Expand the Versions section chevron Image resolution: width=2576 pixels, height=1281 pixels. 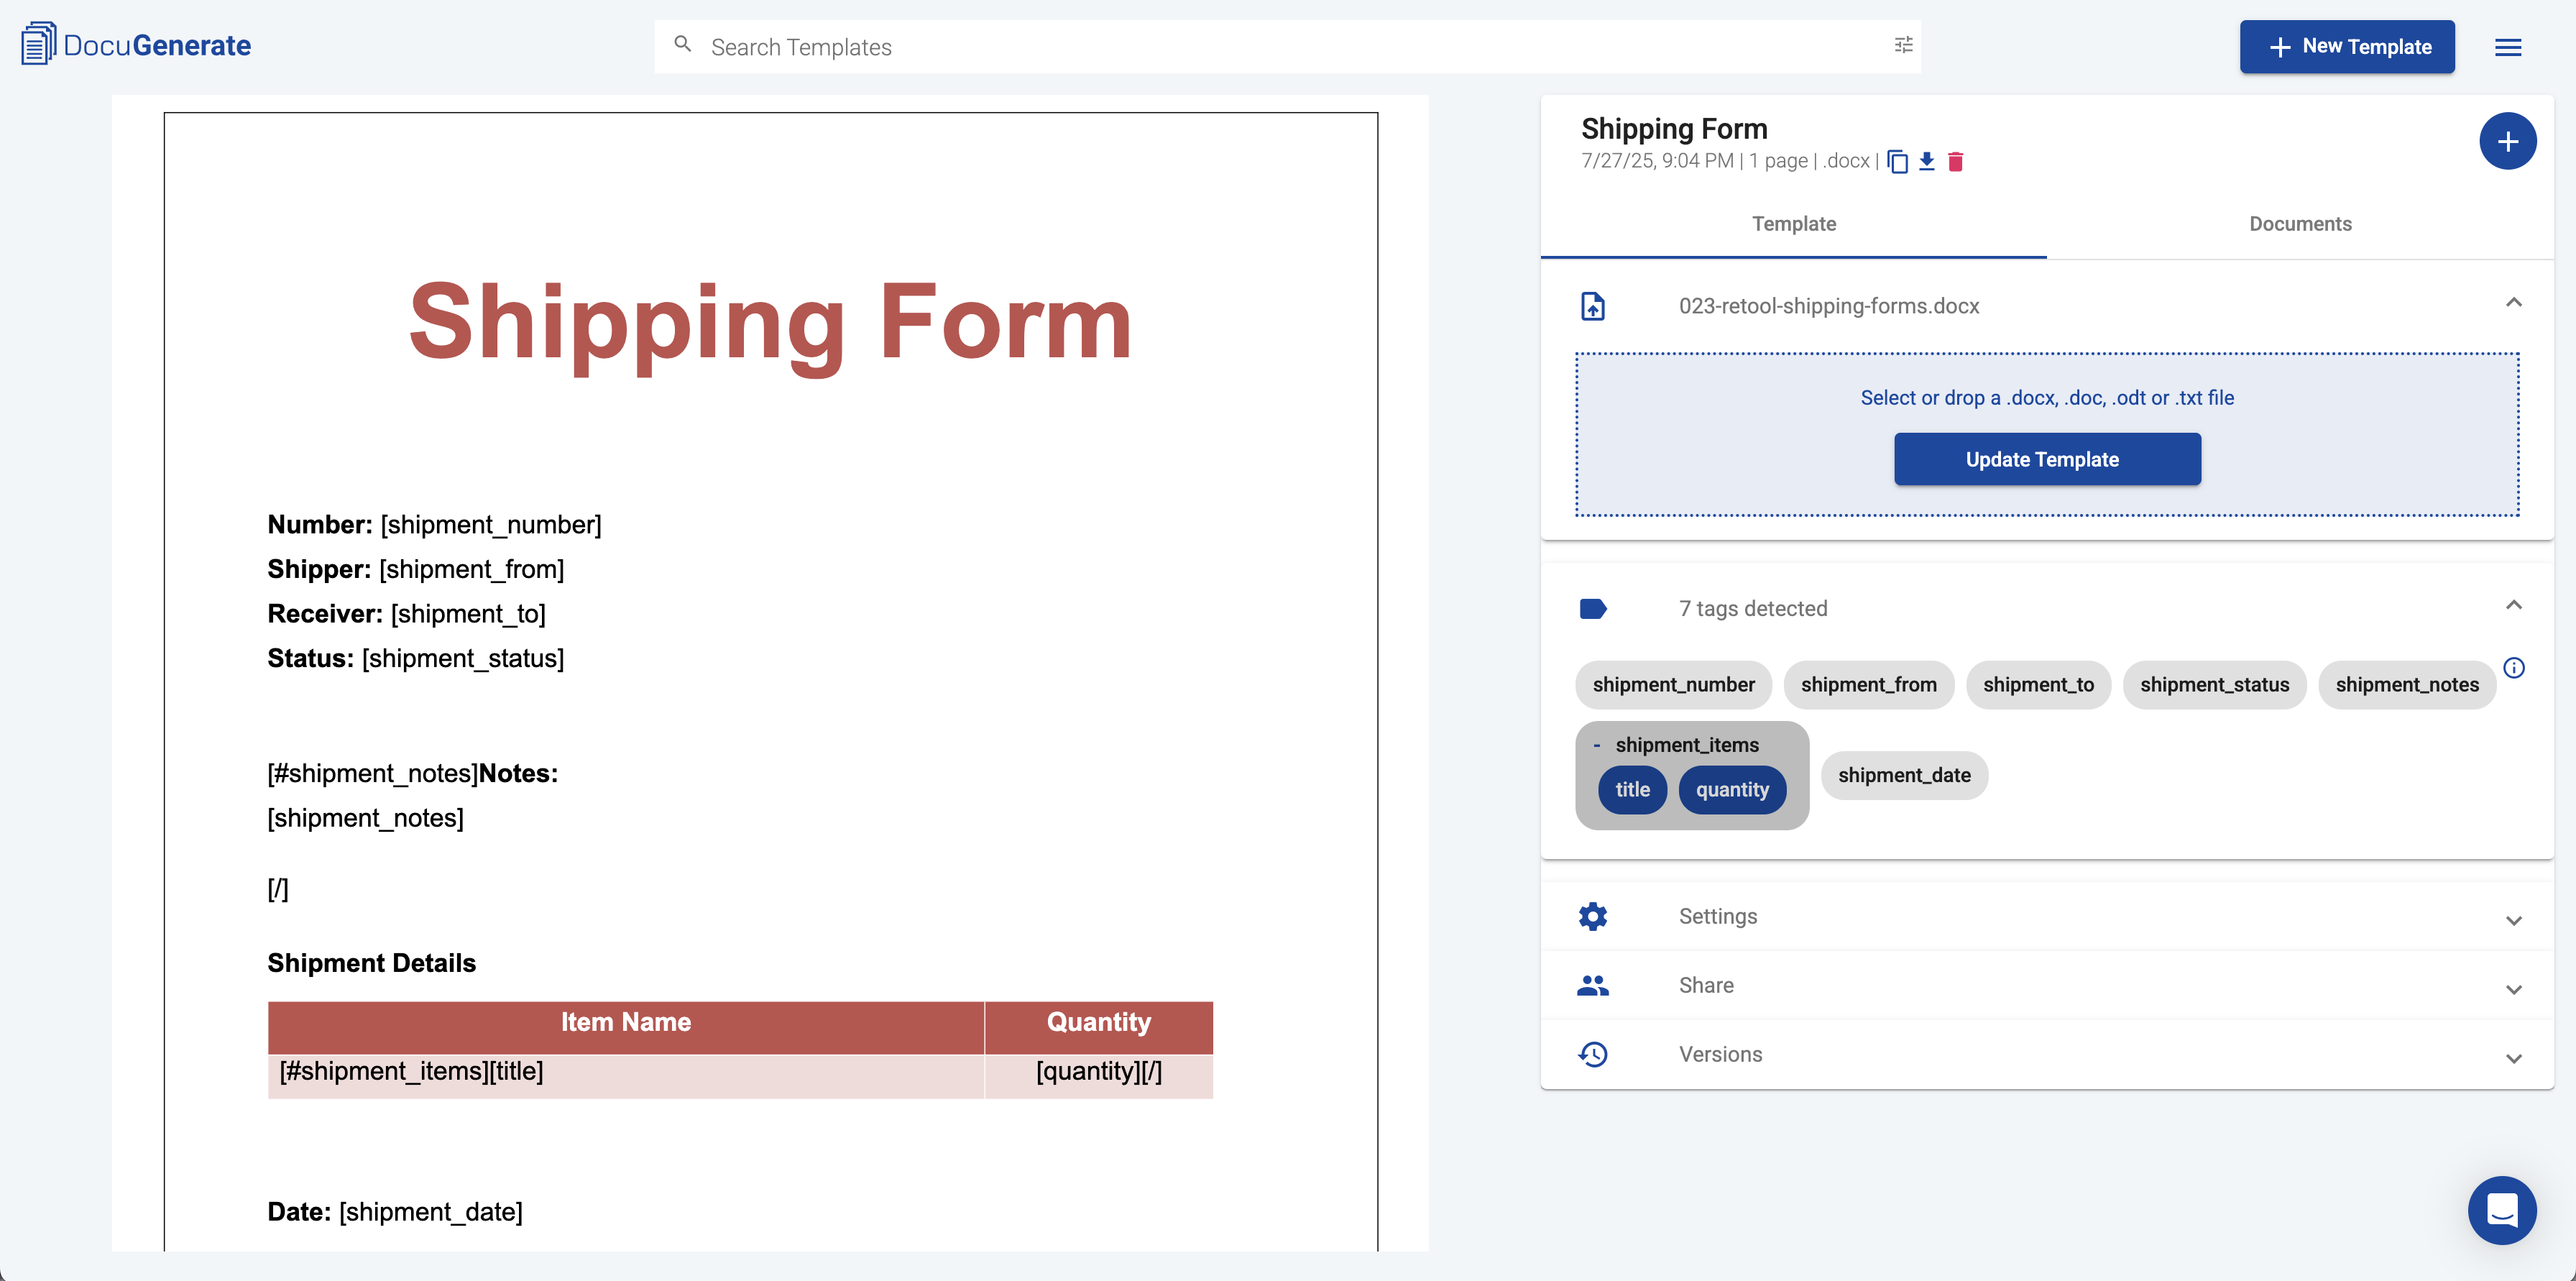tap(2513, 1058)
